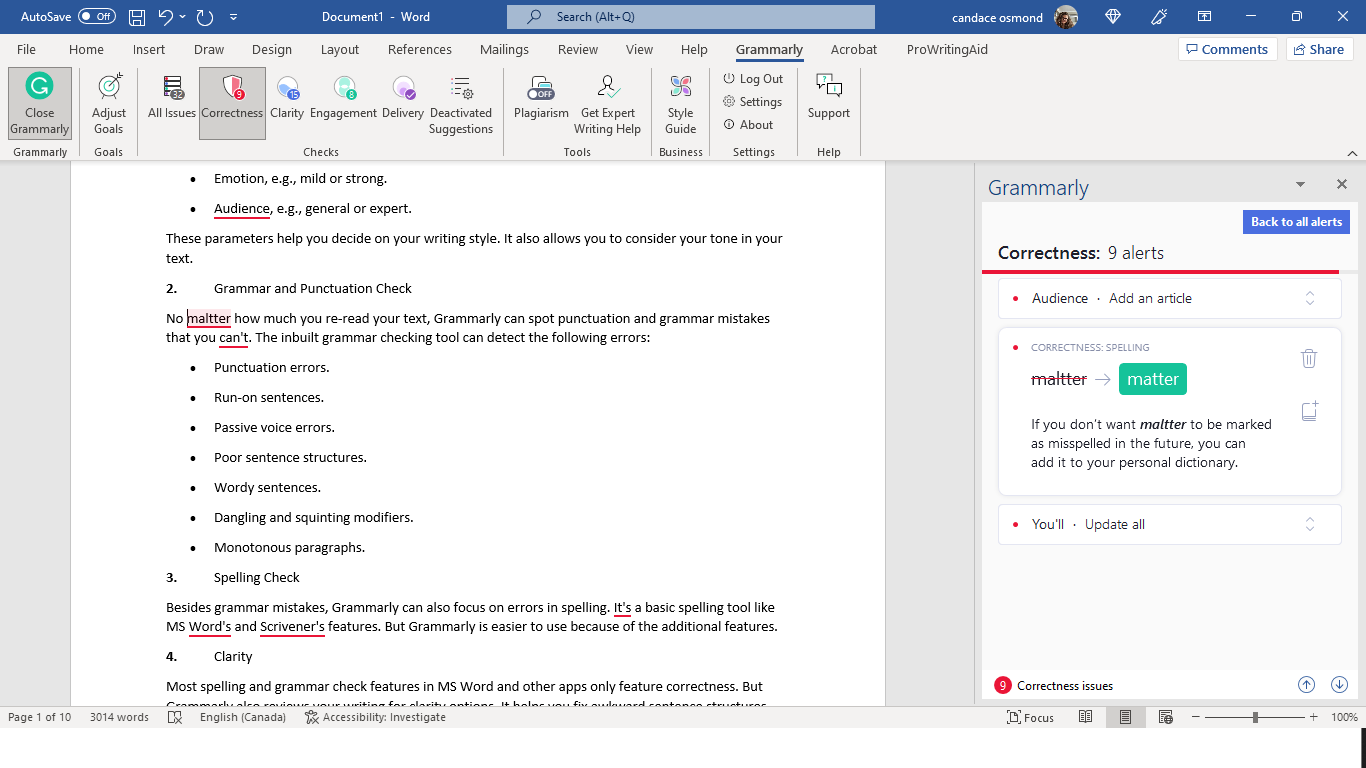Toggle AutoSave switch

click(x=97, y=17)
